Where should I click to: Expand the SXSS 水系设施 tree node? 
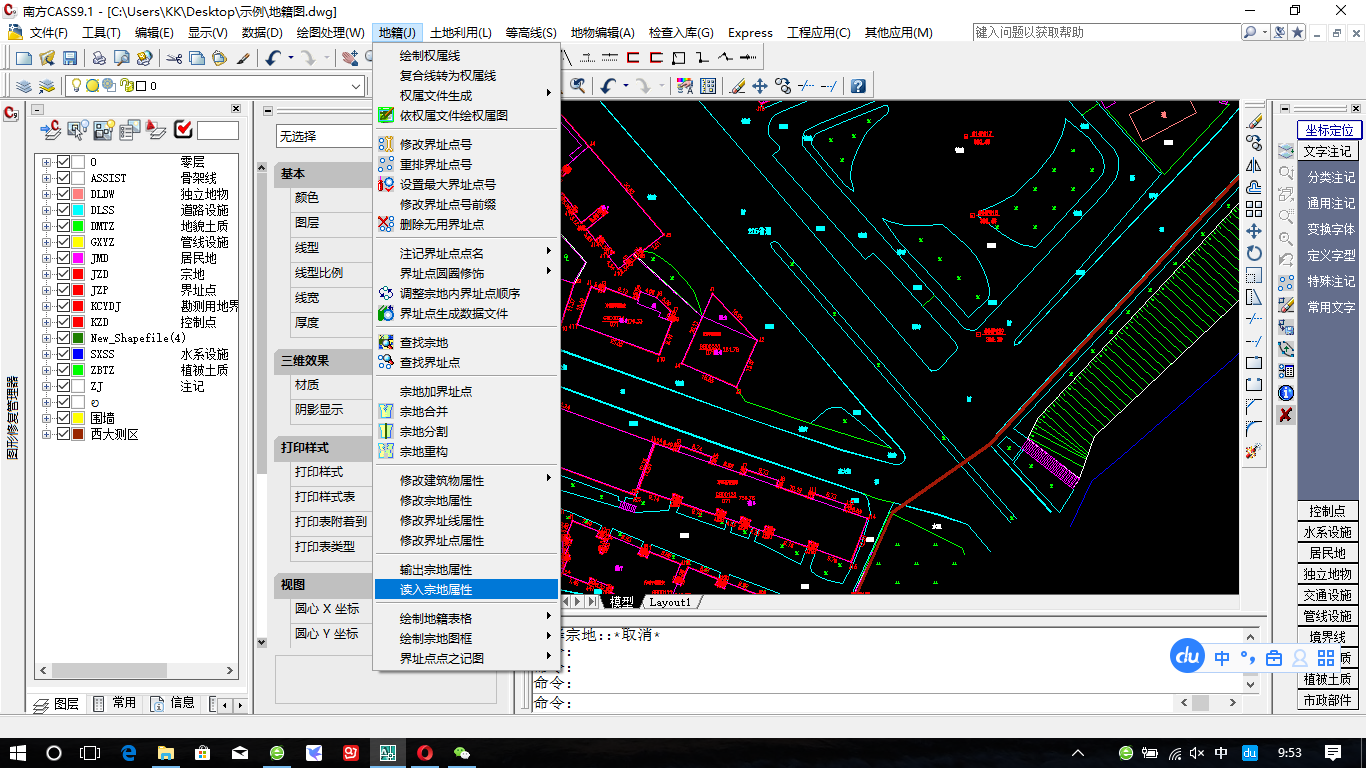point(47,354)
